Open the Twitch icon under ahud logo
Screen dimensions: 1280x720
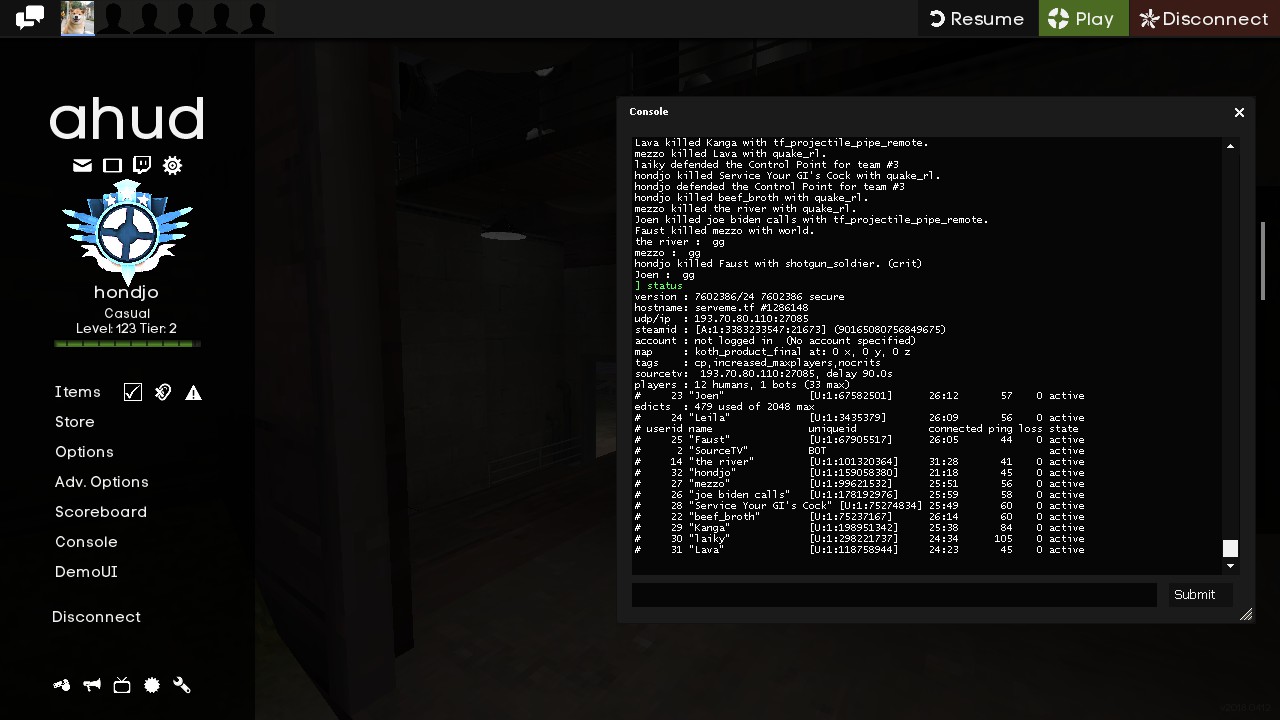pyautogui.click(x=142, y=165)
